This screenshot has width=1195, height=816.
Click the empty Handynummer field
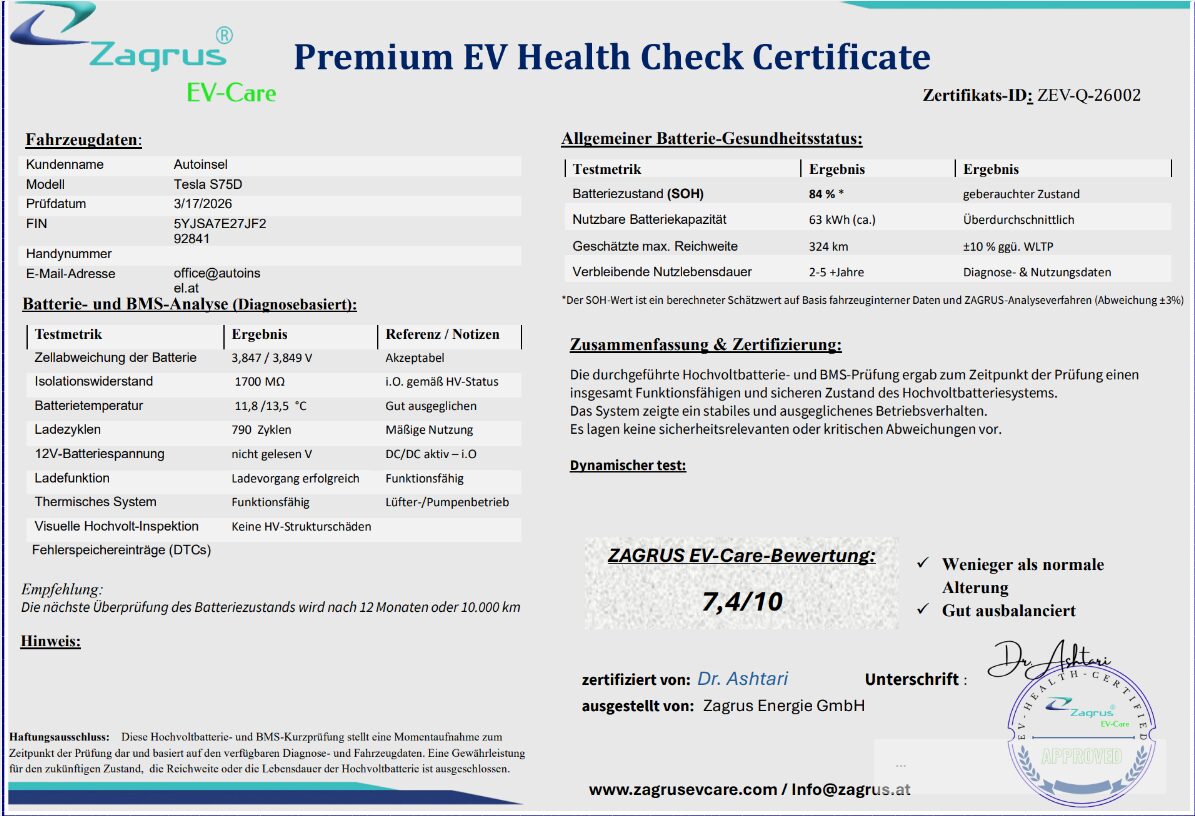(340, 254)
